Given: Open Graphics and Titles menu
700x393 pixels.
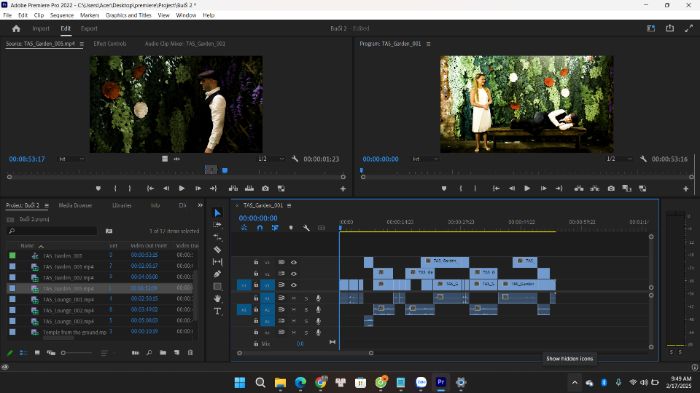Looking at the screenshot, I should (x=128, y=15).
